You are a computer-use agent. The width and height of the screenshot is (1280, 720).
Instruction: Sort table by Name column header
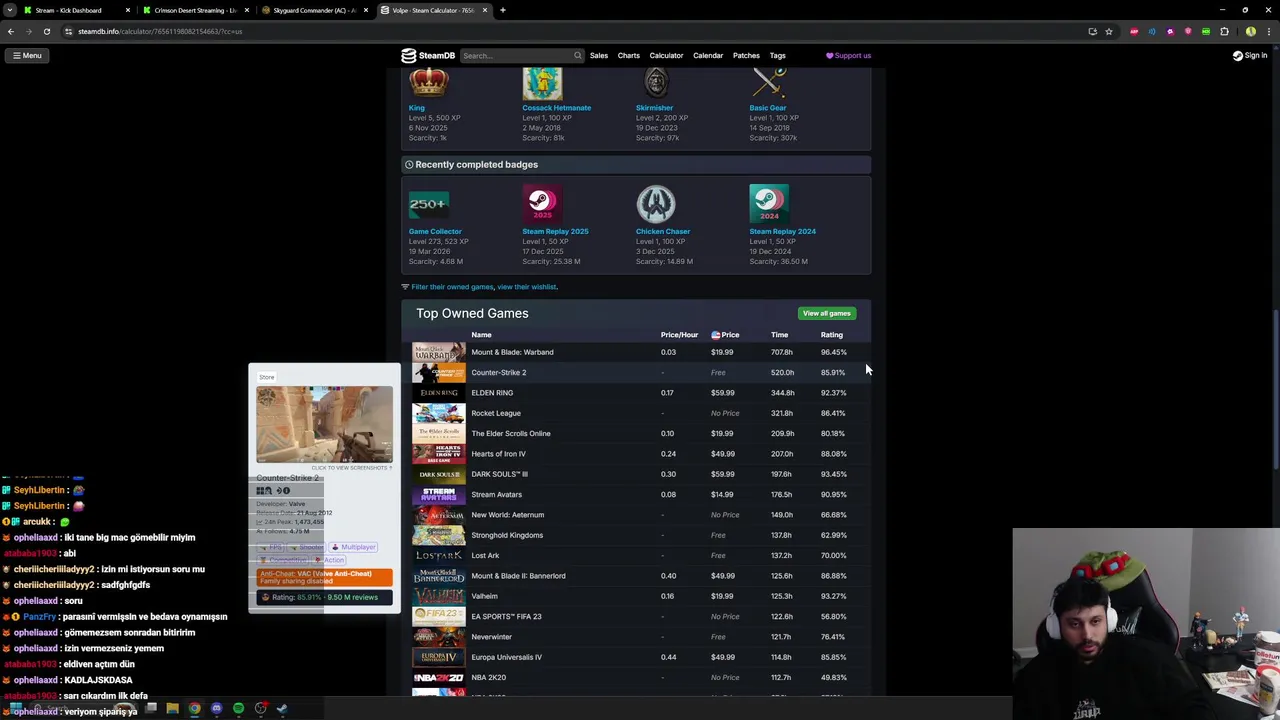(x=481, y=335)
